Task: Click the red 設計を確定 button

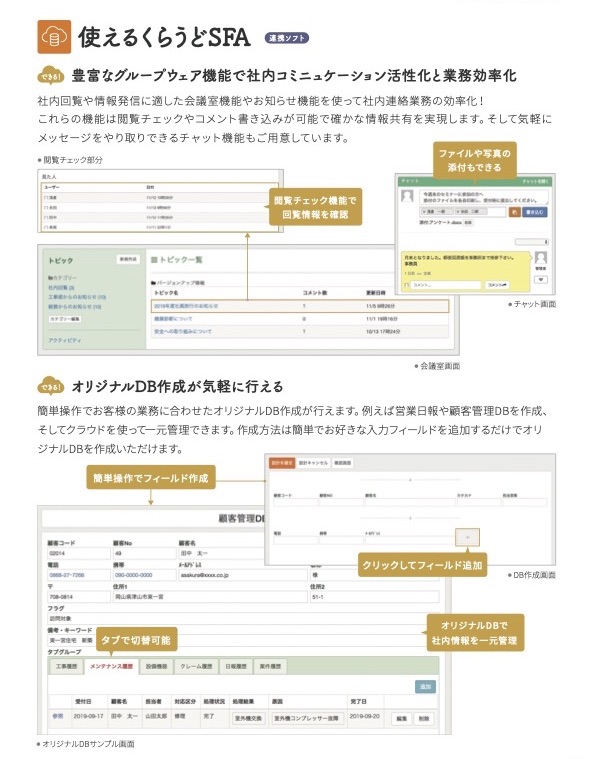Action: 281,463
